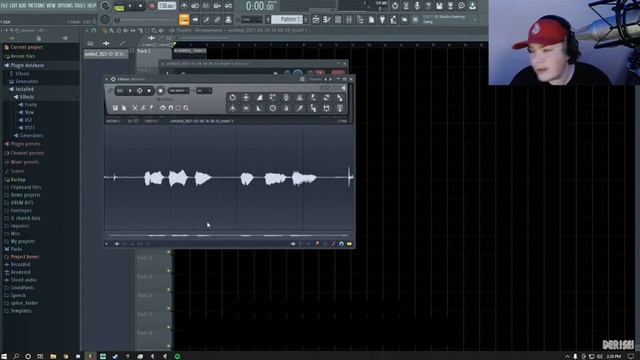Open the plugin picker plug icon
This screenshot has width=640, height=360.
pyautogui.click(x=382, y=19)
